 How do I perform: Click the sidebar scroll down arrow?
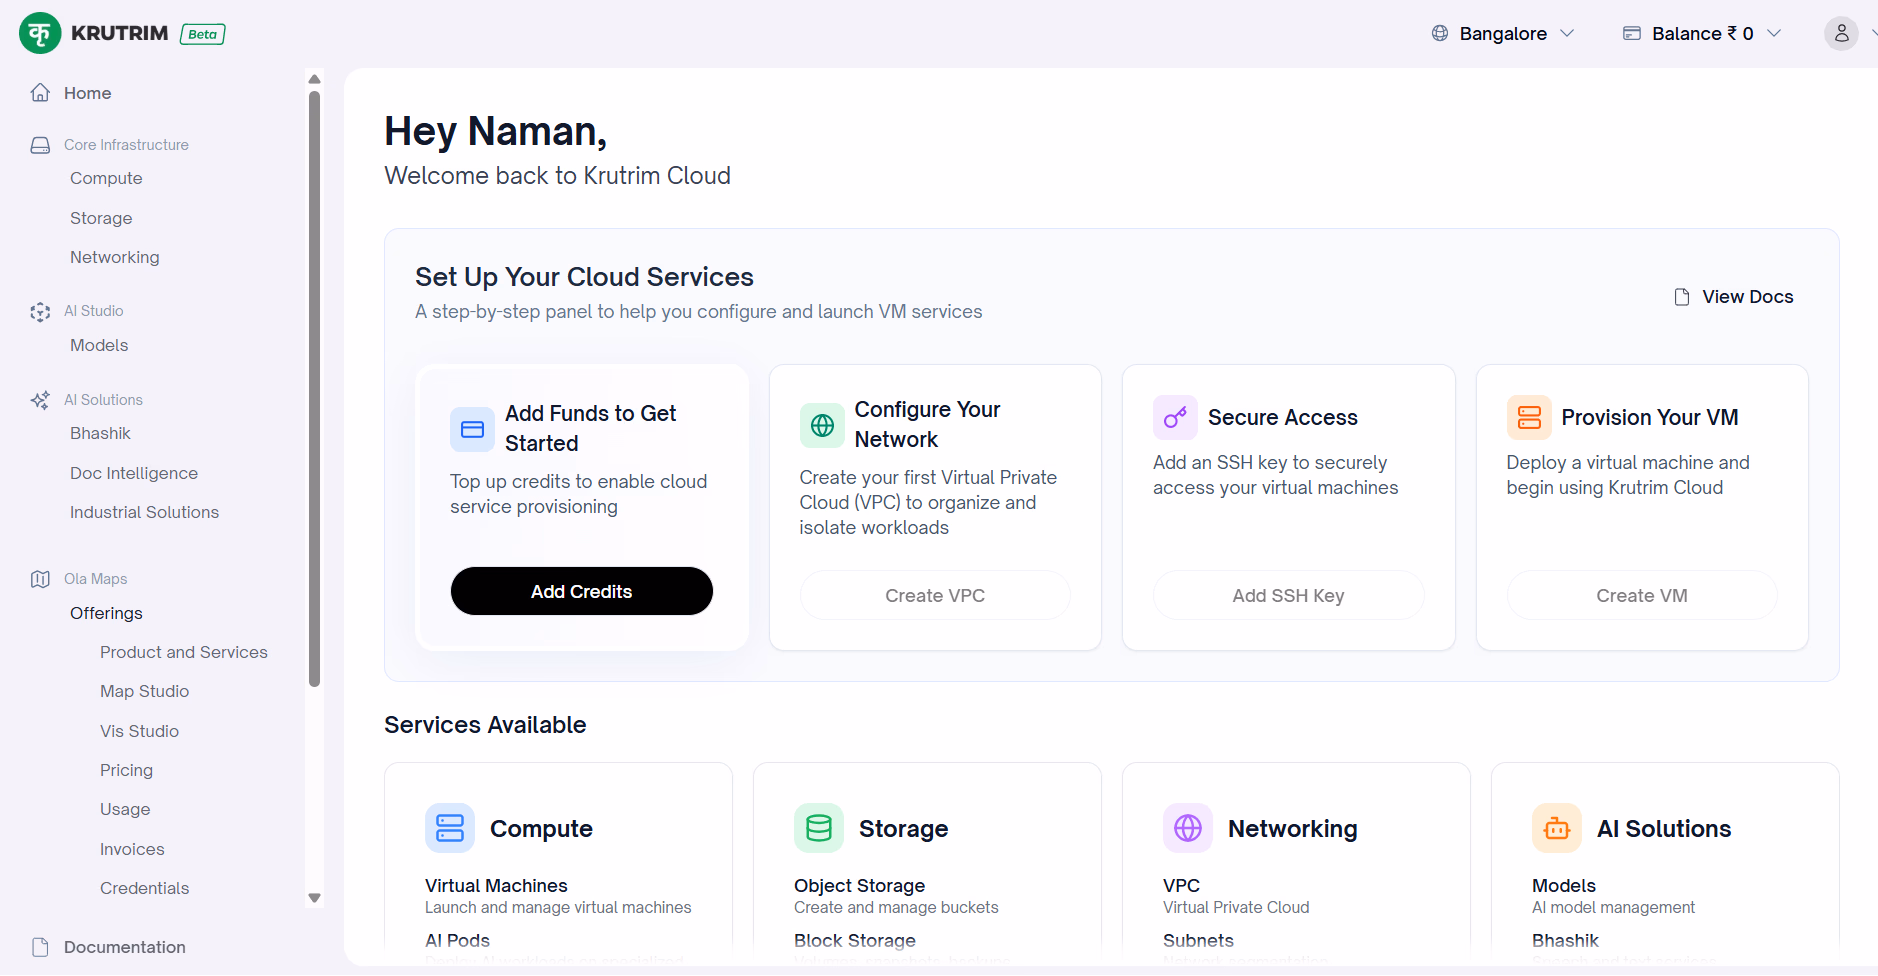pos(315,898)
